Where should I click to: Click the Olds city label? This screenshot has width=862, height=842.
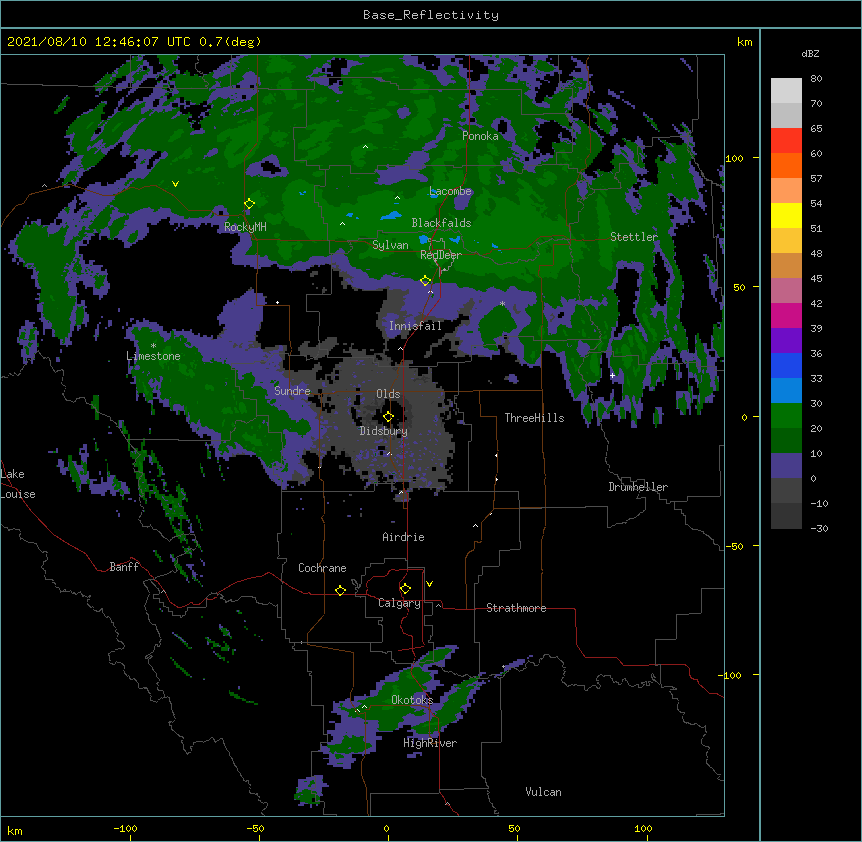[x=388, y=394]
